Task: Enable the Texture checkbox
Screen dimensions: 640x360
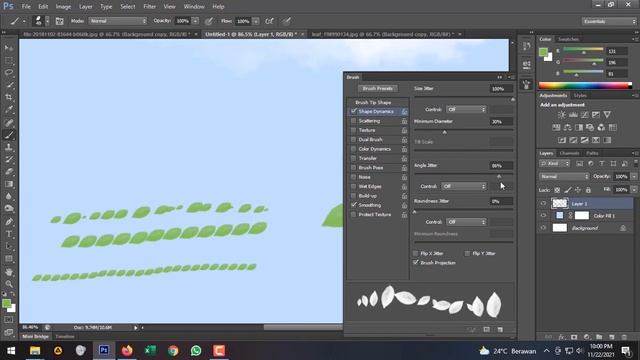Action: [353, 130]
